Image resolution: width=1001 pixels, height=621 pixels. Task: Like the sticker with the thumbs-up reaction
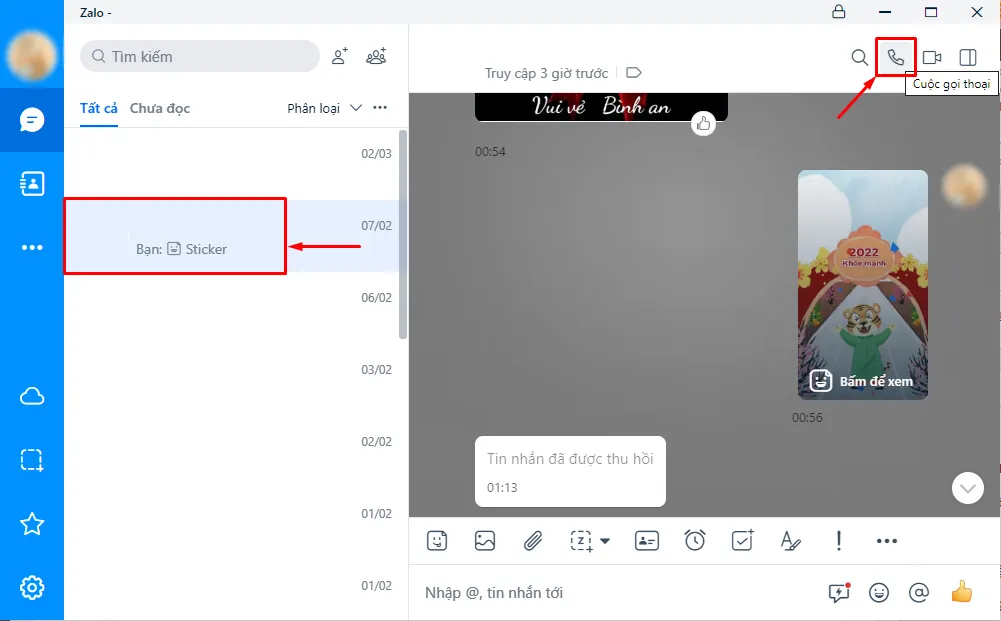[x=703, y=123]
